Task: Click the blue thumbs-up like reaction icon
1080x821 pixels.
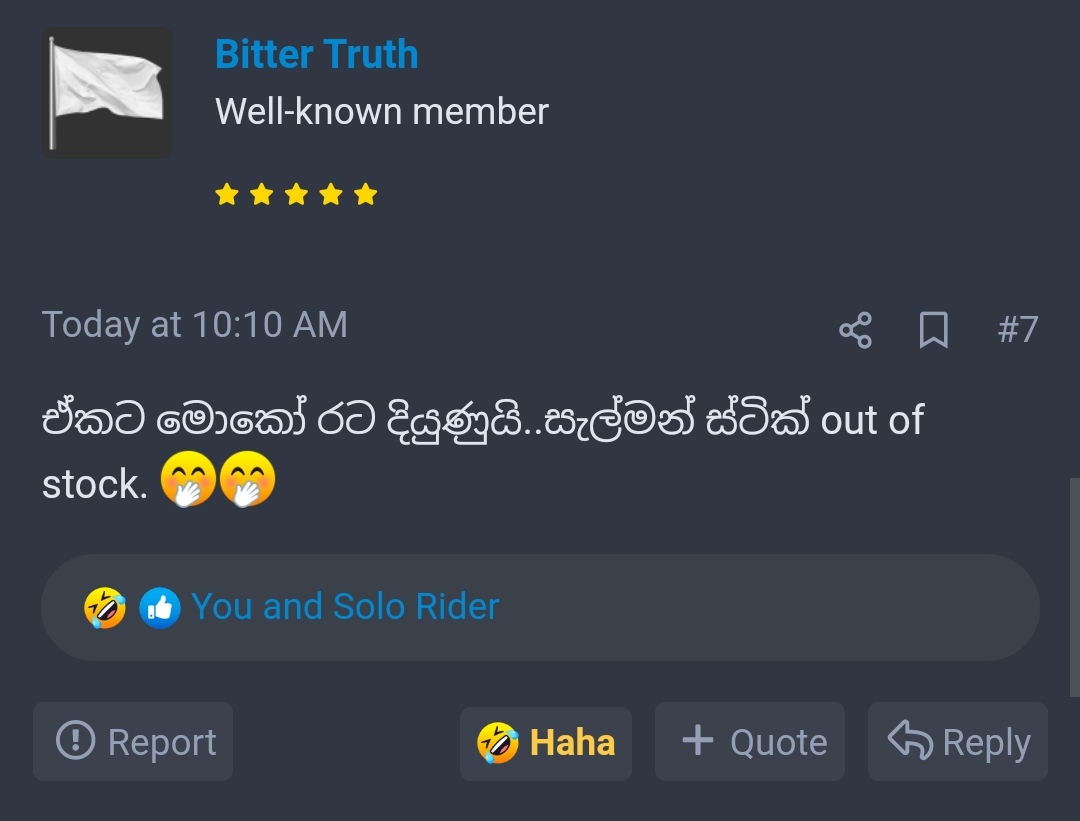Action: [160, 607]
